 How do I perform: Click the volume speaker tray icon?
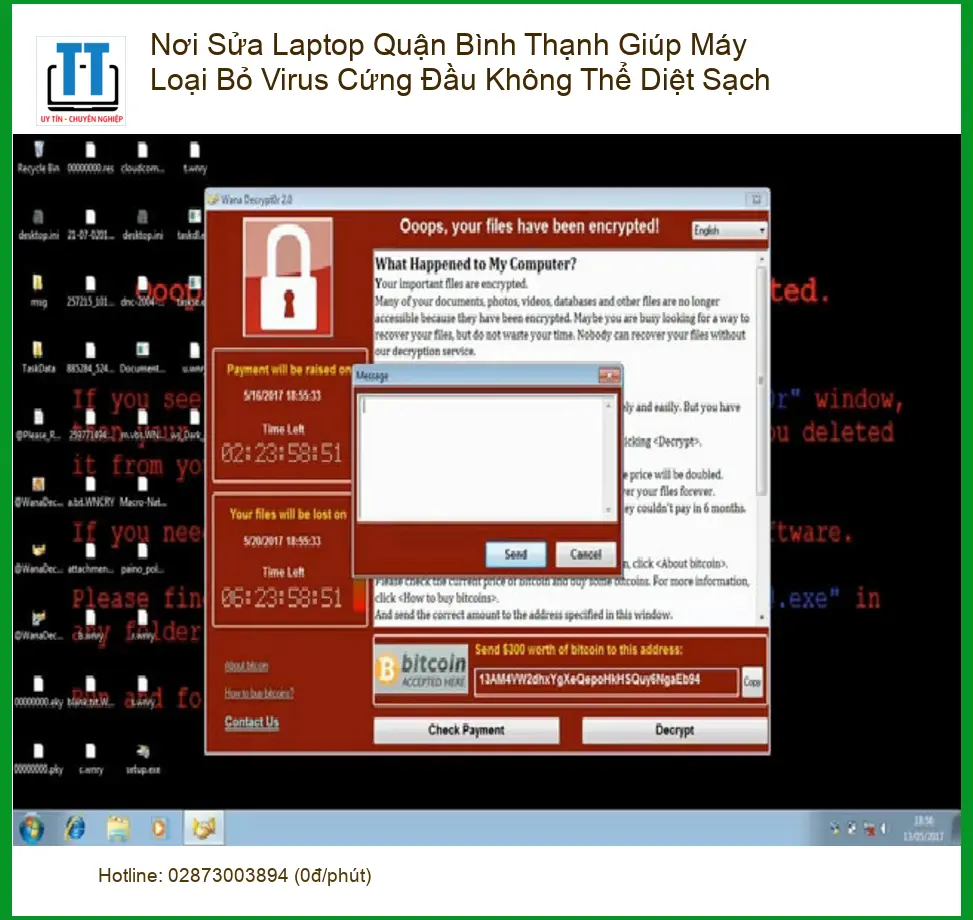pyautogui.click(x=883, y=828)
